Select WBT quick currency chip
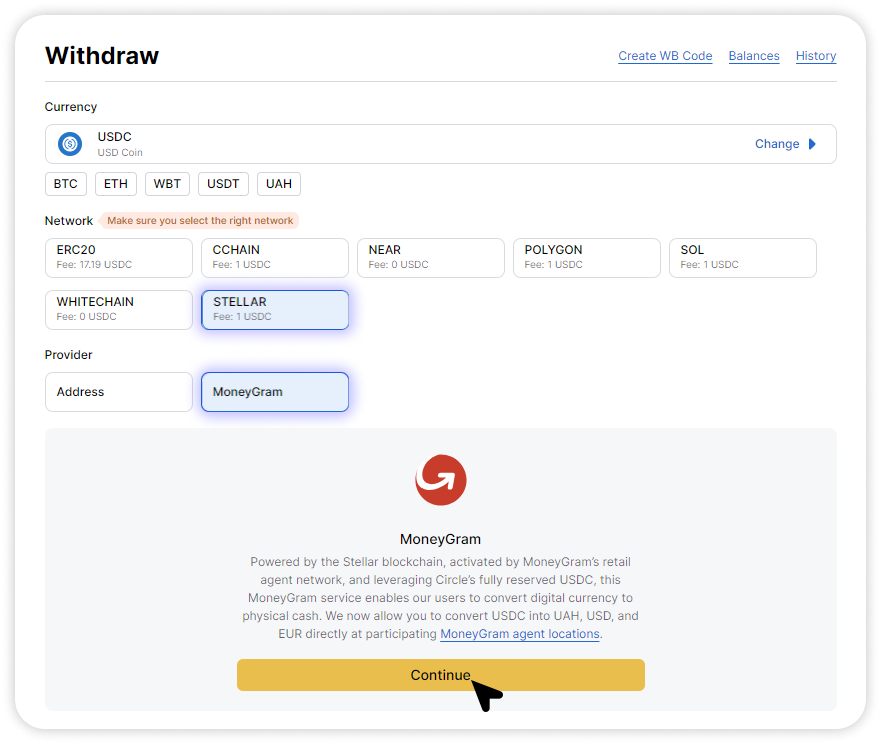881x744 pixels. pos(167,184)
